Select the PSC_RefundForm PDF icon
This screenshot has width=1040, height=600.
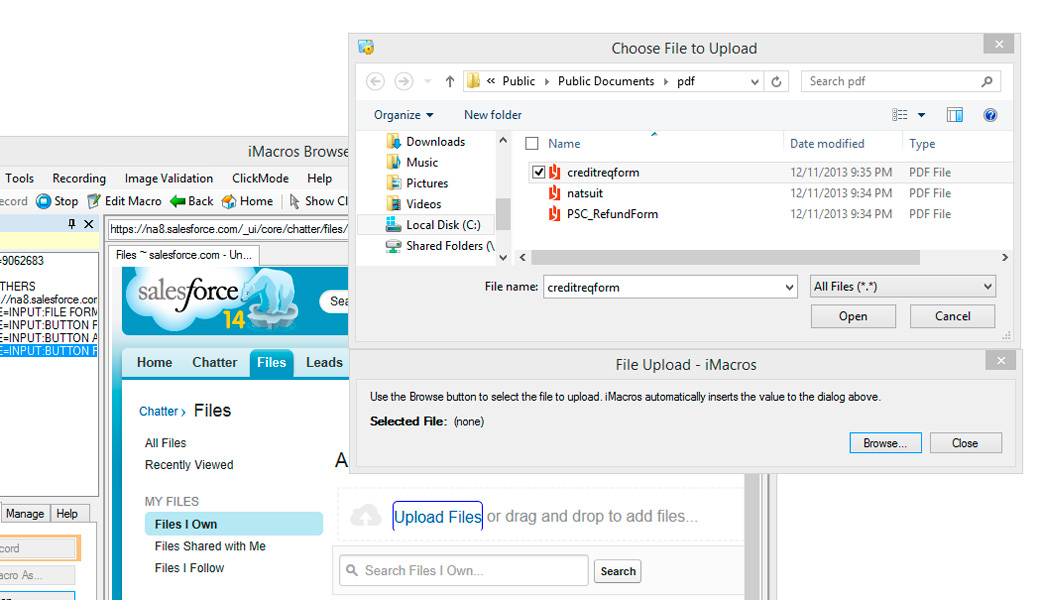click(554, 214)
